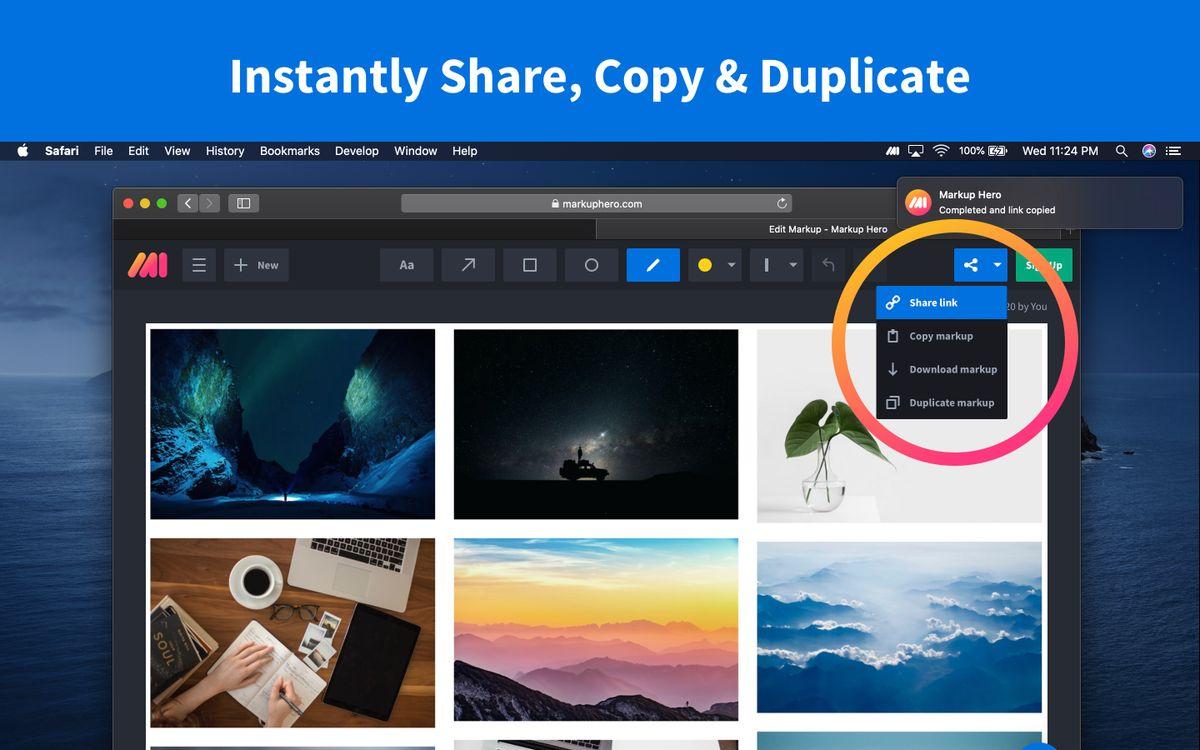
Task: Check the battery status icon
Action: (998, 151)
